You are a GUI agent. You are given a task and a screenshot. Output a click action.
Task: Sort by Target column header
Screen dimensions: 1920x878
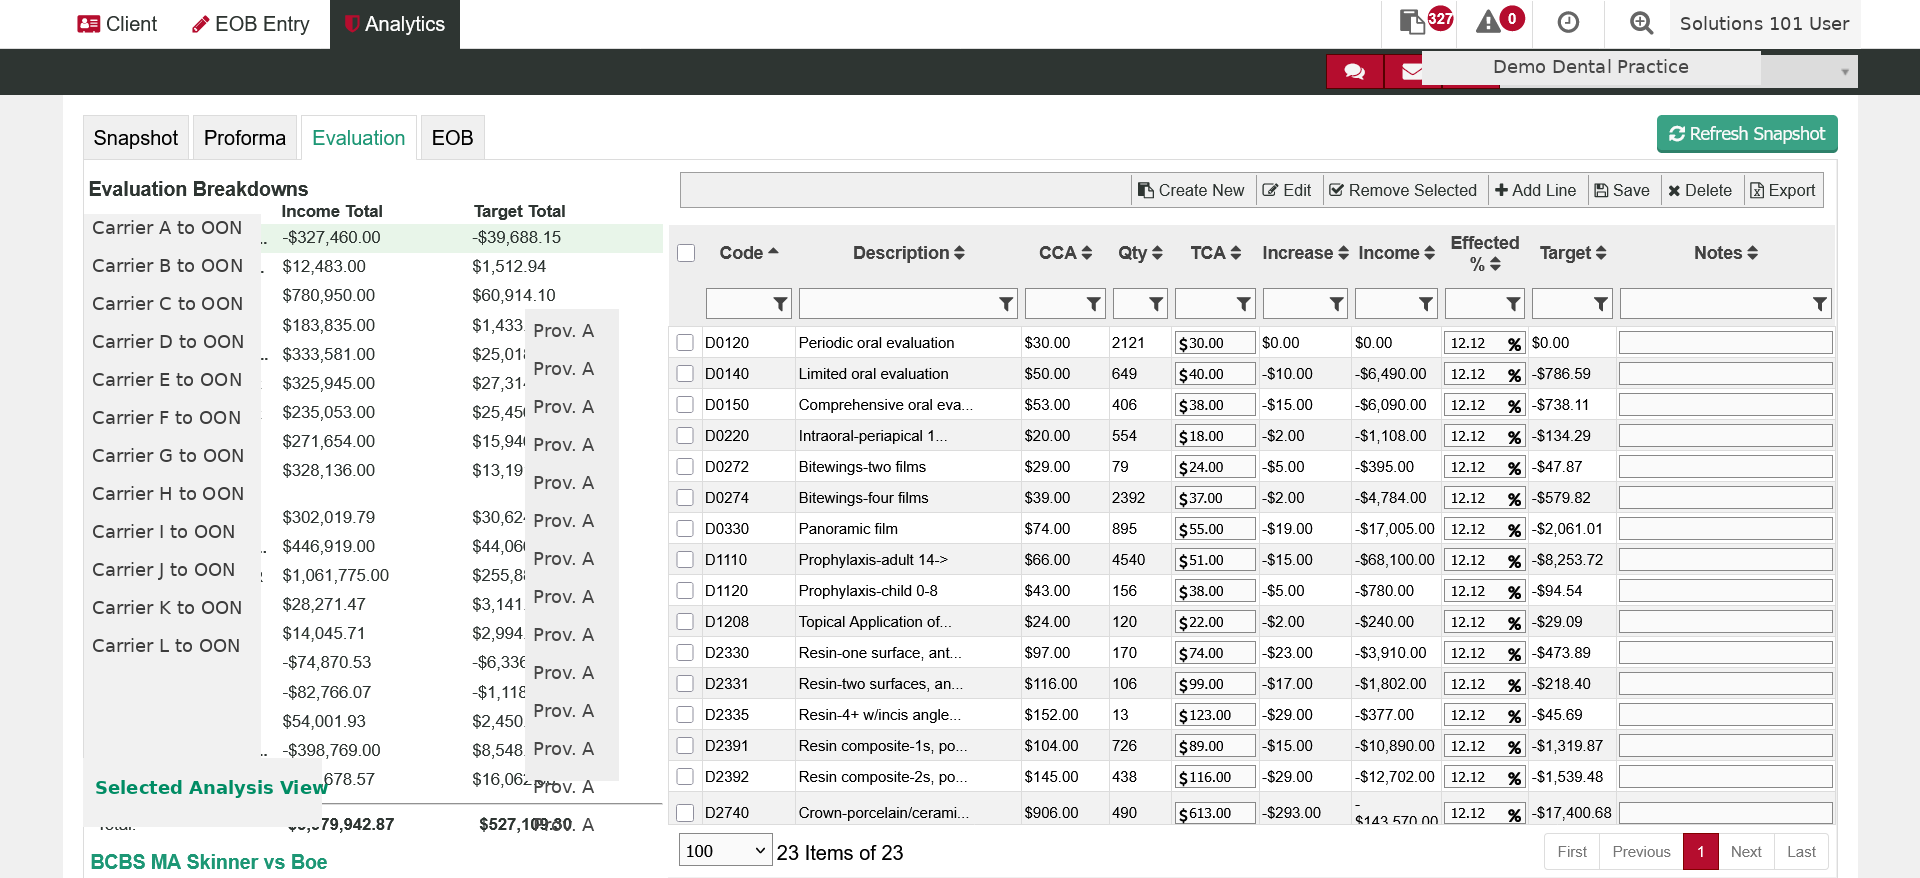(1573, 253)
